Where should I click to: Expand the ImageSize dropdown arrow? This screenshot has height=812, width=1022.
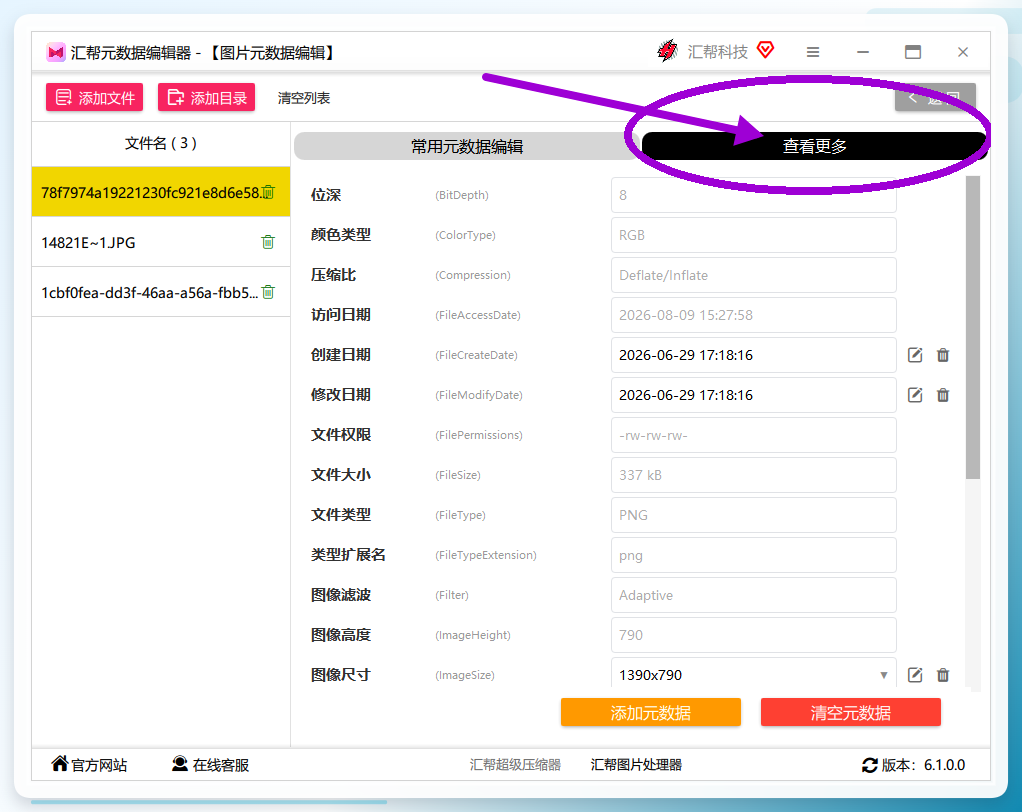point(884,675)
